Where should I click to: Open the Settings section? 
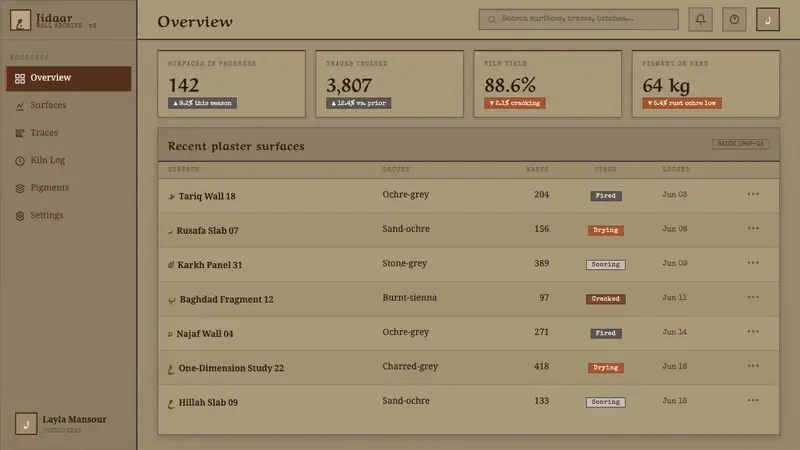[68, 215]
